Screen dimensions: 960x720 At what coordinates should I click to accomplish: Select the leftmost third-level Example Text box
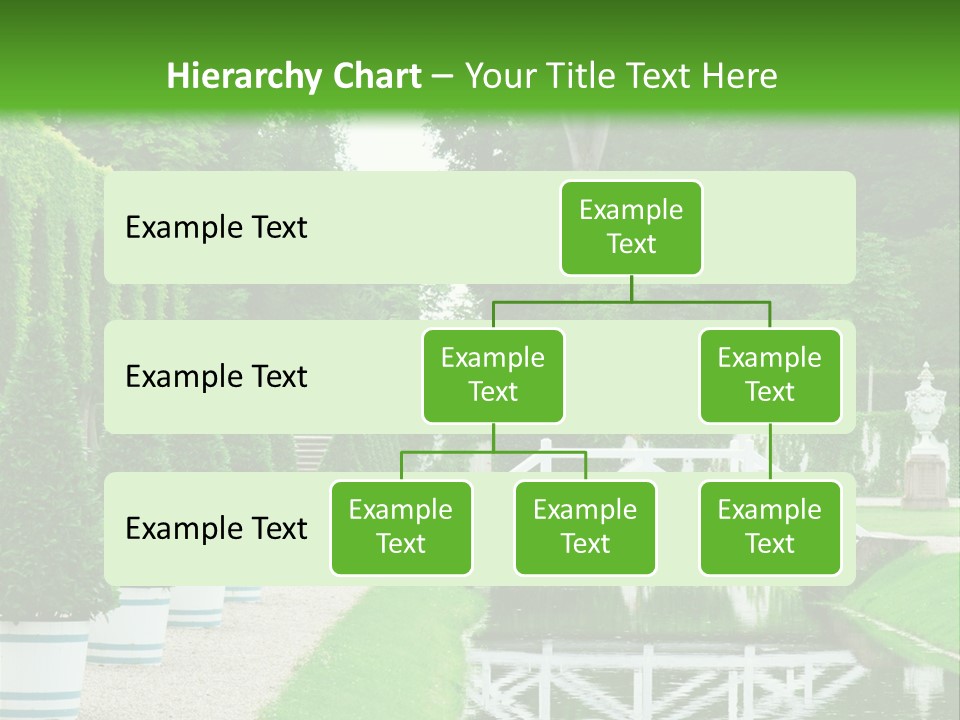401,527
